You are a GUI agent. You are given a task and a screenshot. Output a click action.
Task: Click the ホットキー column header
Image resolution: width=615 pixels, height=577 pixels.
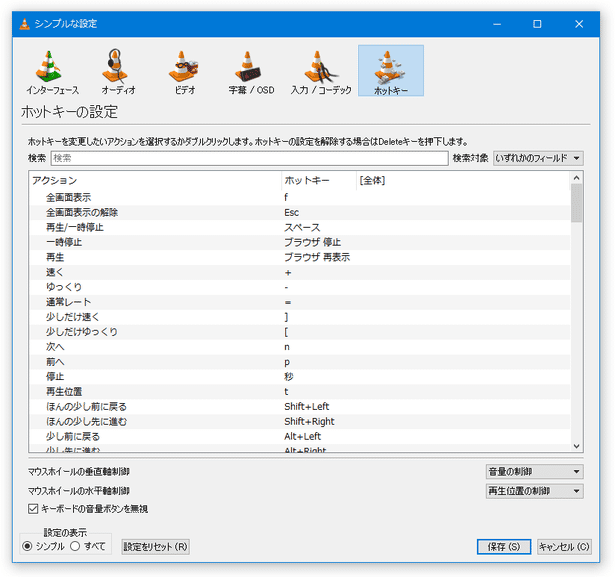coord(318,181)
